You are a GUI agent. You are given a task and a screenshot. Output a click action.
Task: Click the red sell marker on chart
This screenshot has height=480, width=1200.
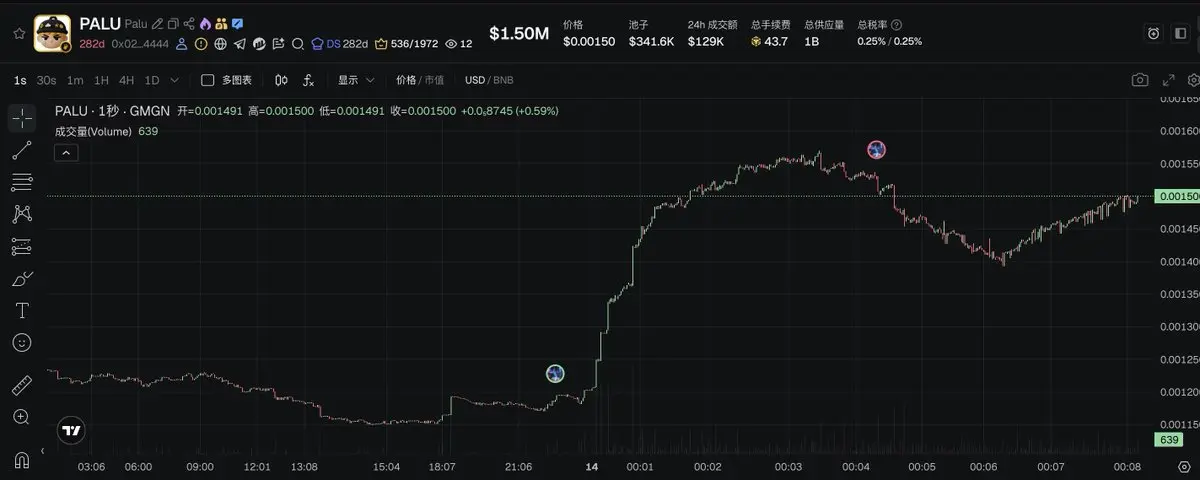click(876, 150)
